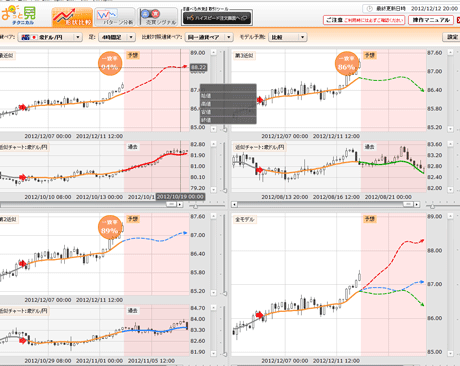Click scale up arrow on 第3近似 chart
This screenshot has width=460, height=366.
pyautogui.click(x=450, y=52)
